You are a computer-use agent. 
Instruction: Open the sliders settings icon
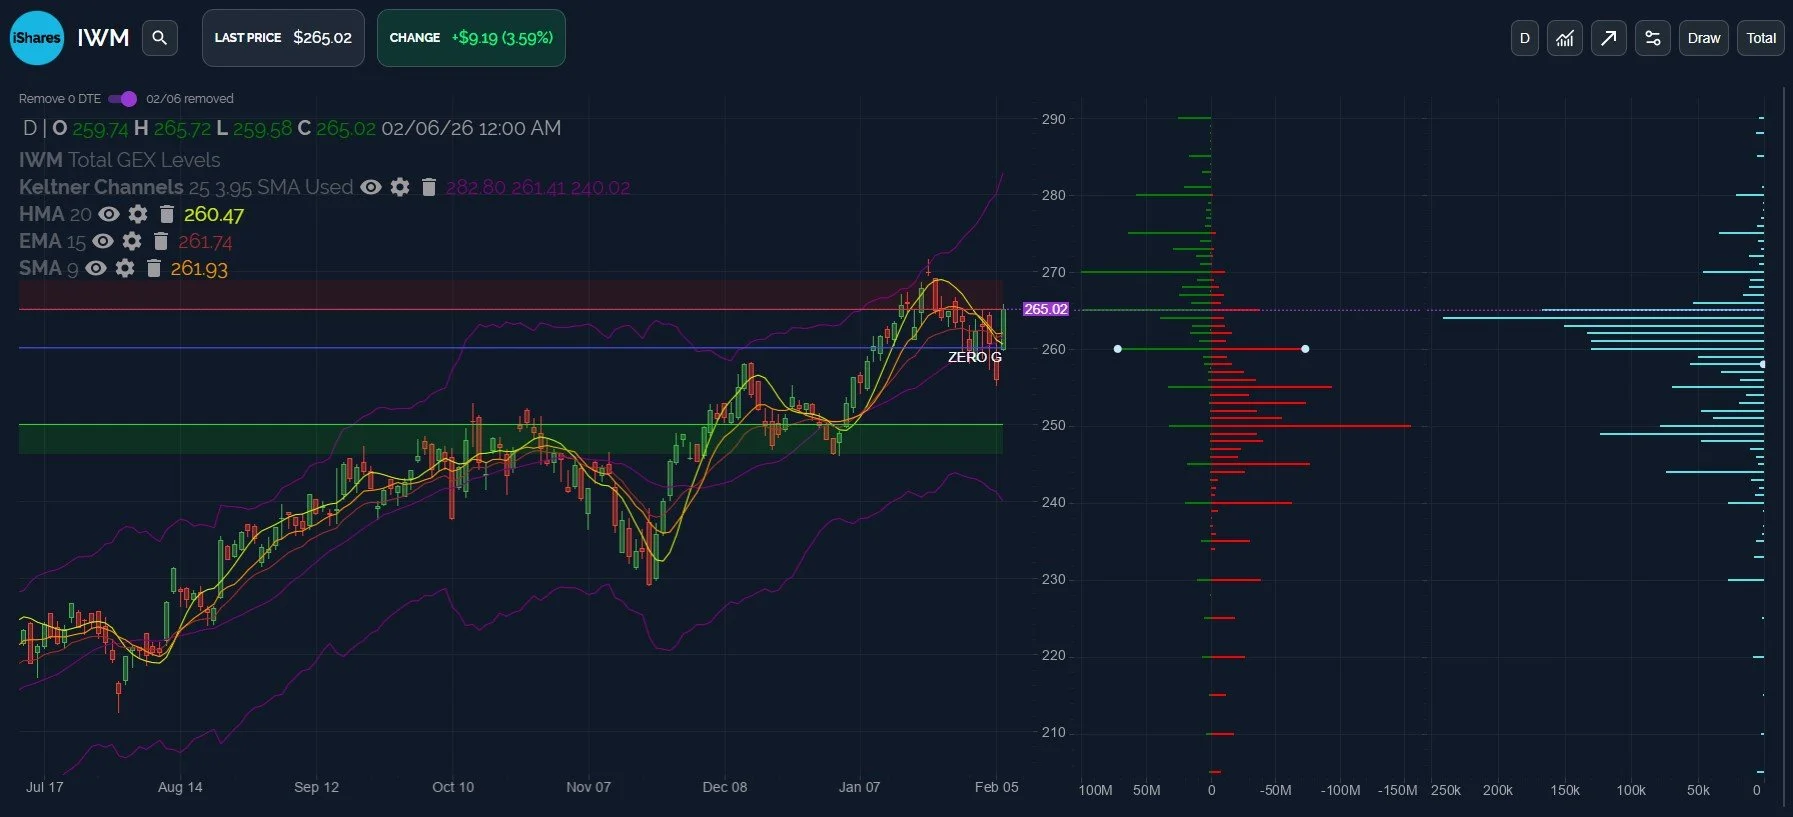tap(1652, 38)
